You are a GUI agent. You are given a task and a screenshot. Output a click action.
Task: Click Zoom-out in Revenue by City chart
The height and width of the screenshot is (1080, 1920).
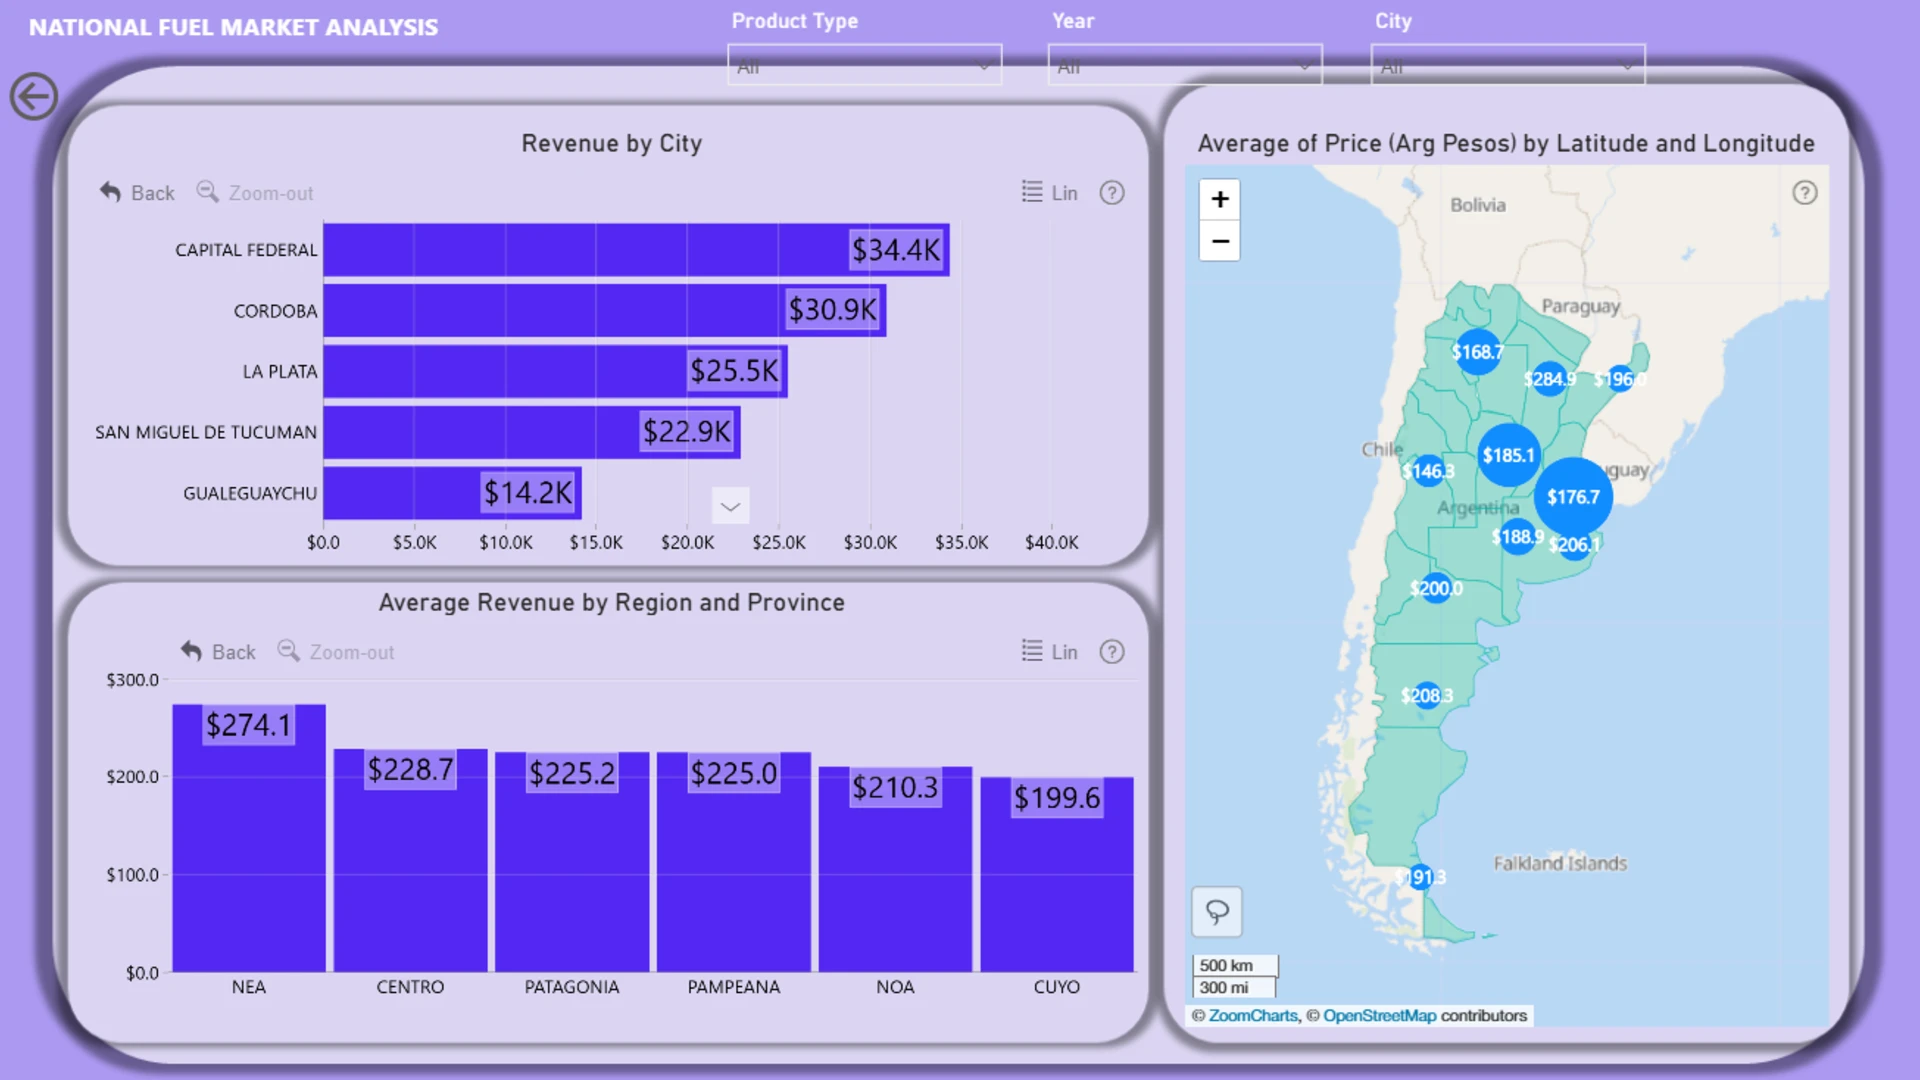[255, 193]
